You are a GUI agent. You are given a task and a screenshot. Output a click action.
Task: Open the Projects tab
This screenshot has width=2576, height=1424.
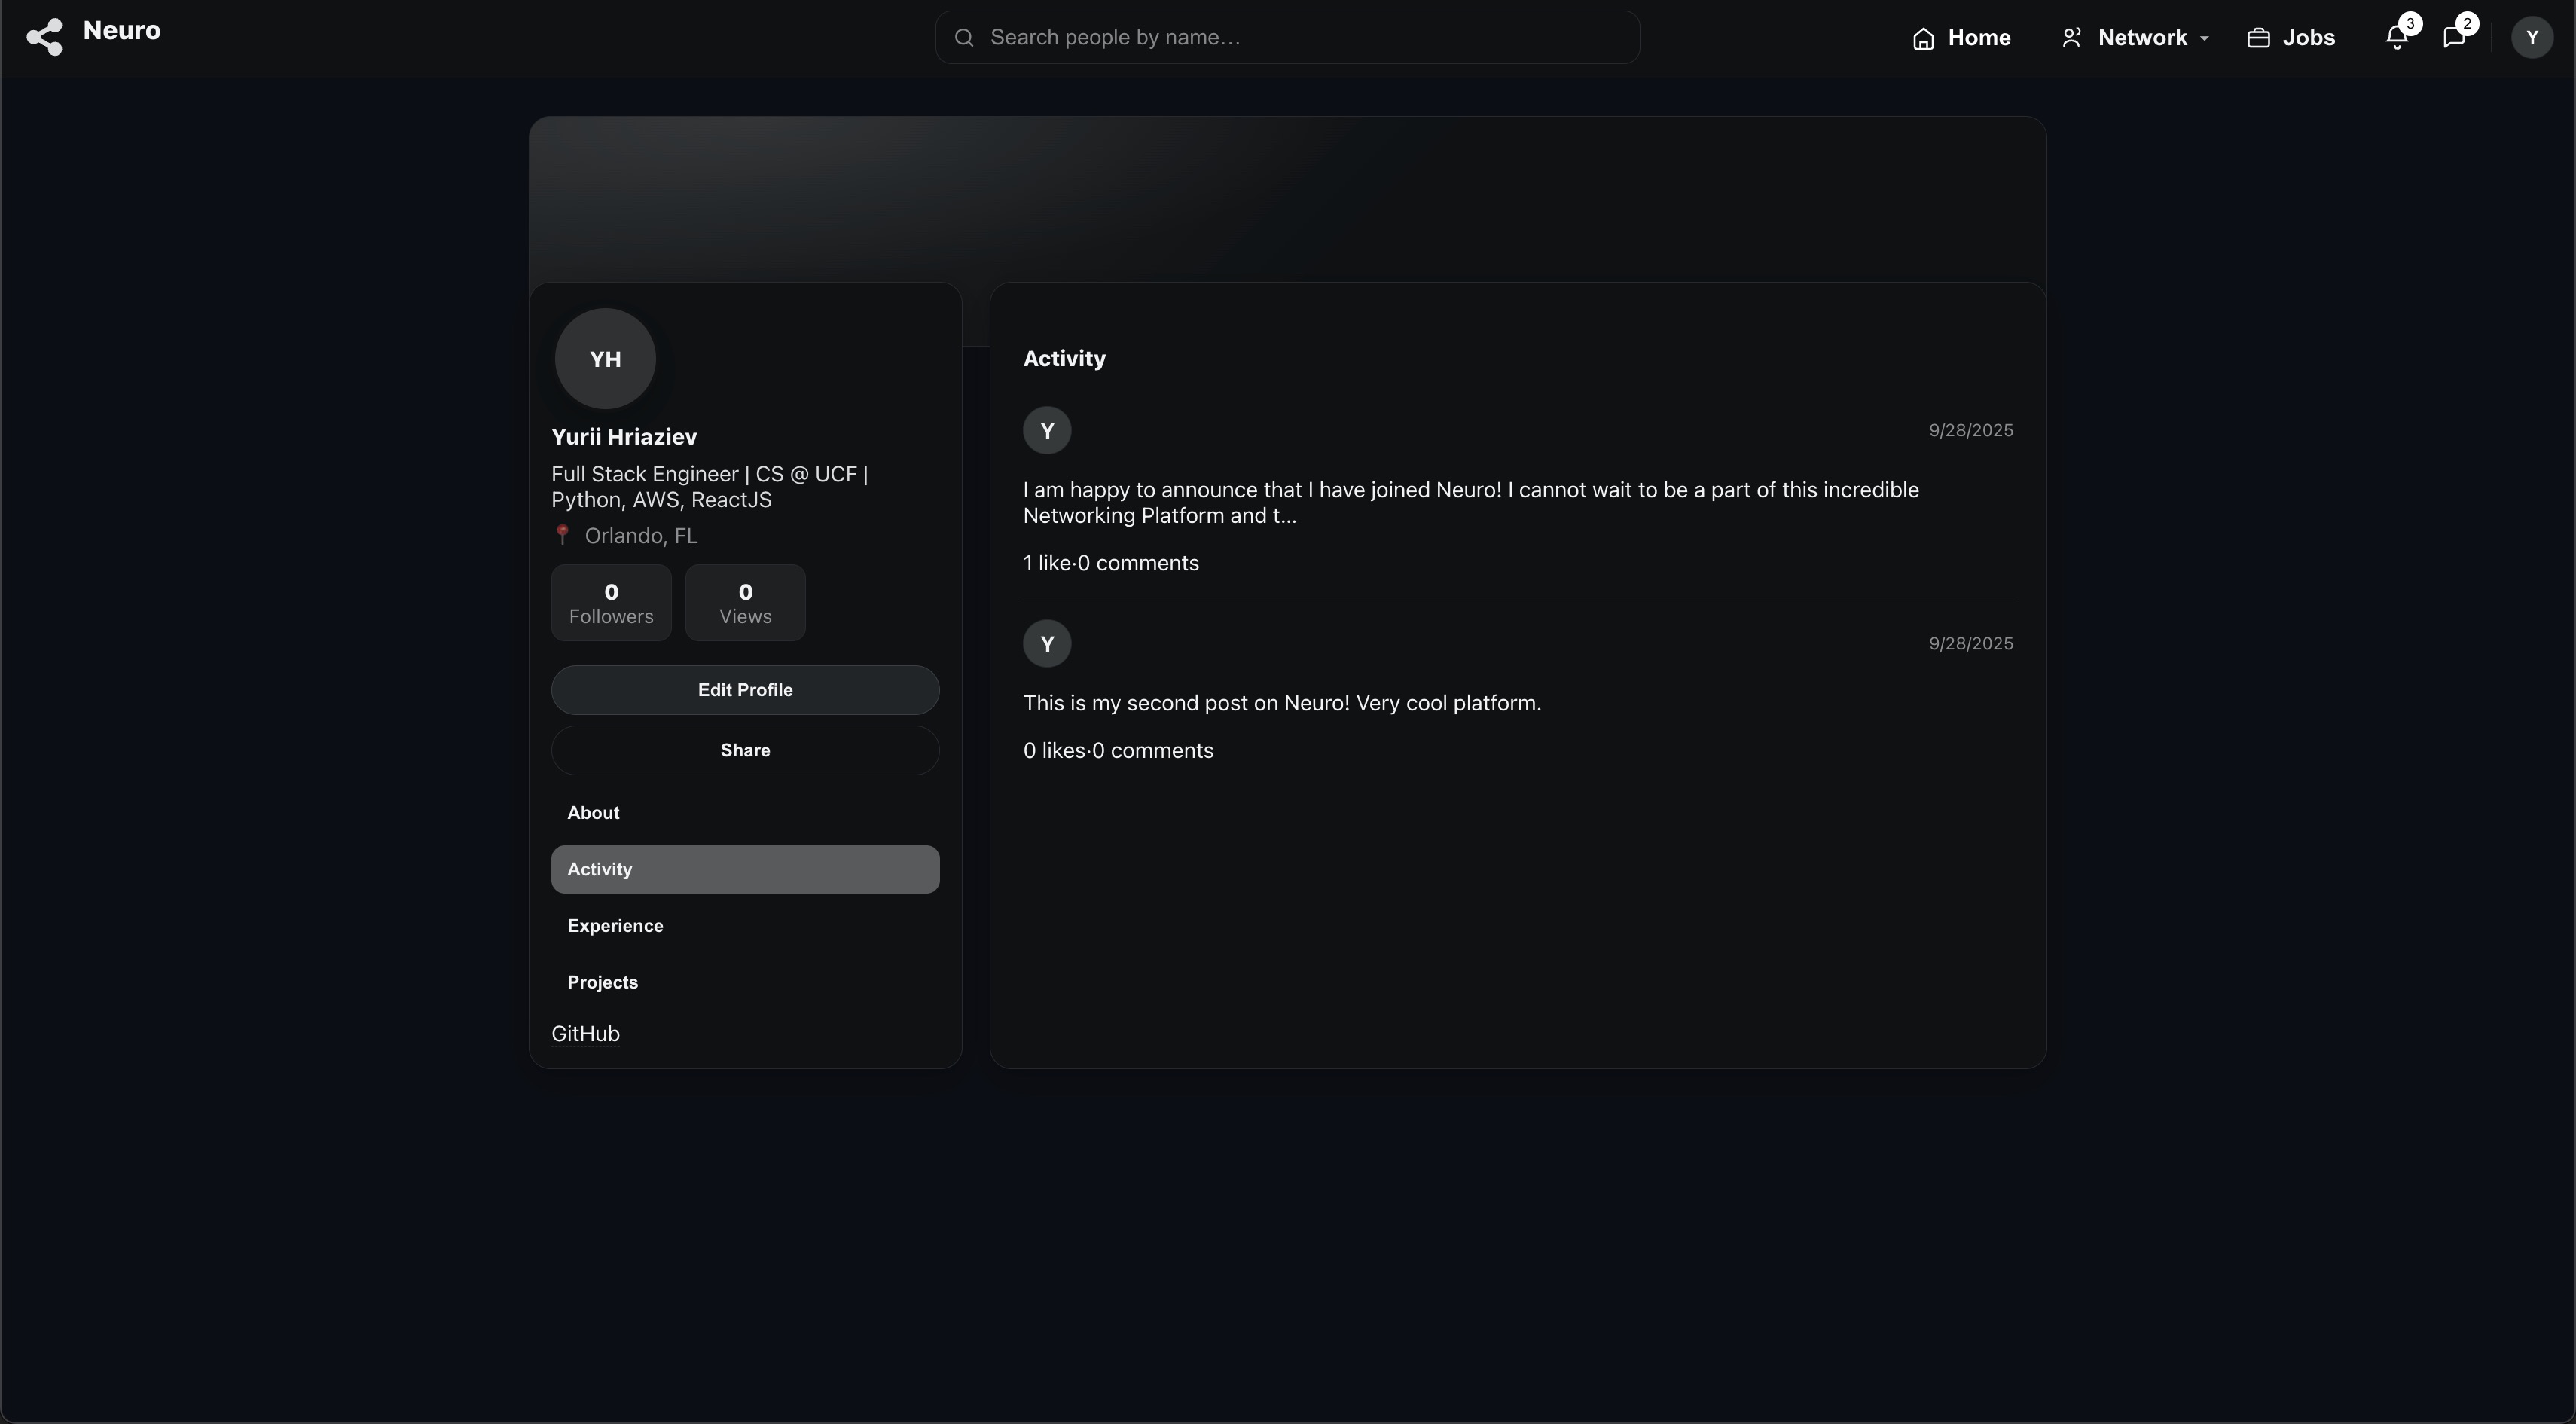[x=602, y=982]
